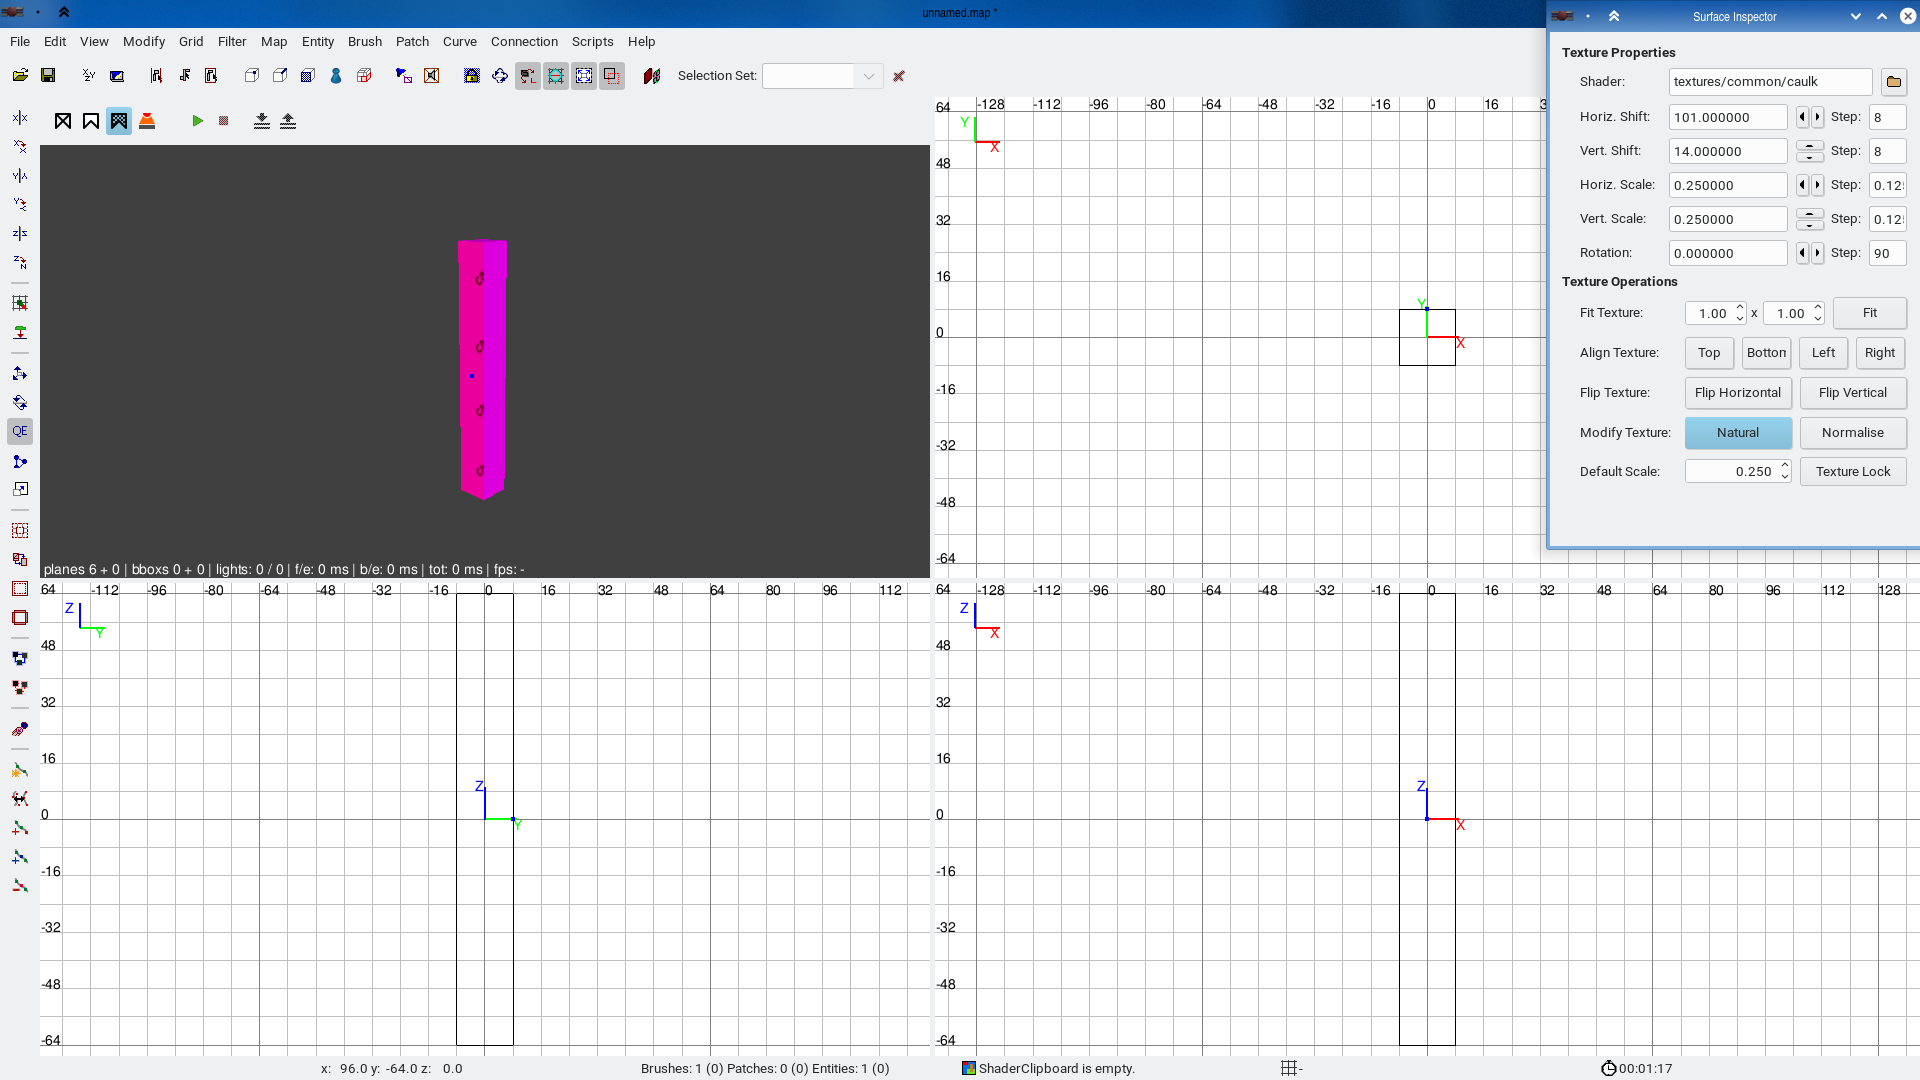Viewport: 1920px width, 1080px height.
Task: Click the green play render button
Action: click(198, 121)
